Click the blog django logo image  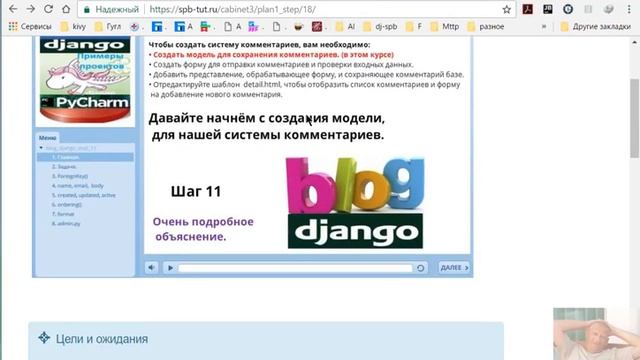[x=355, y=202]
